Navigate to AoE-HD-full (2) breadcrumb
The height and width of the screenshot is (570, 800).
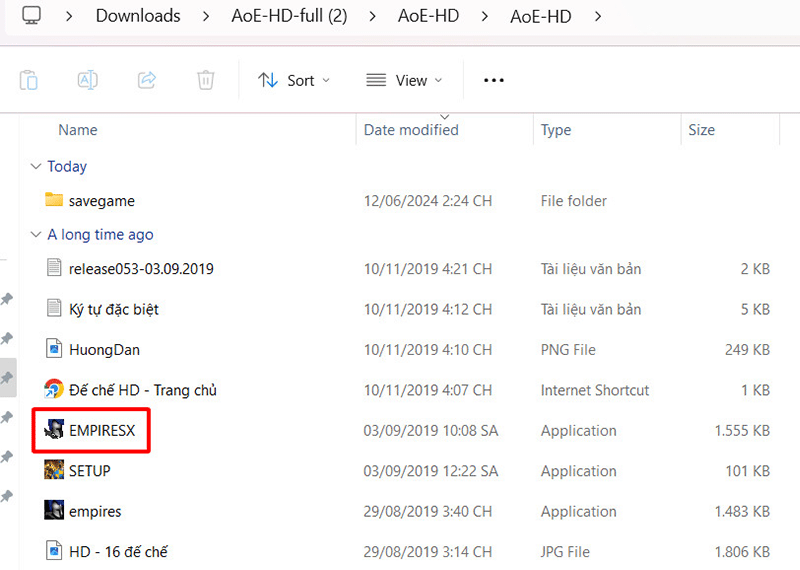(x=287, y=16)
